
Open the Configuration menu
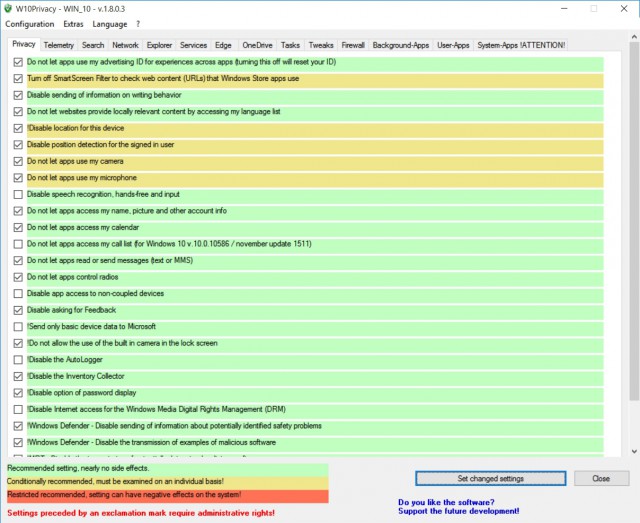[29, 24]
